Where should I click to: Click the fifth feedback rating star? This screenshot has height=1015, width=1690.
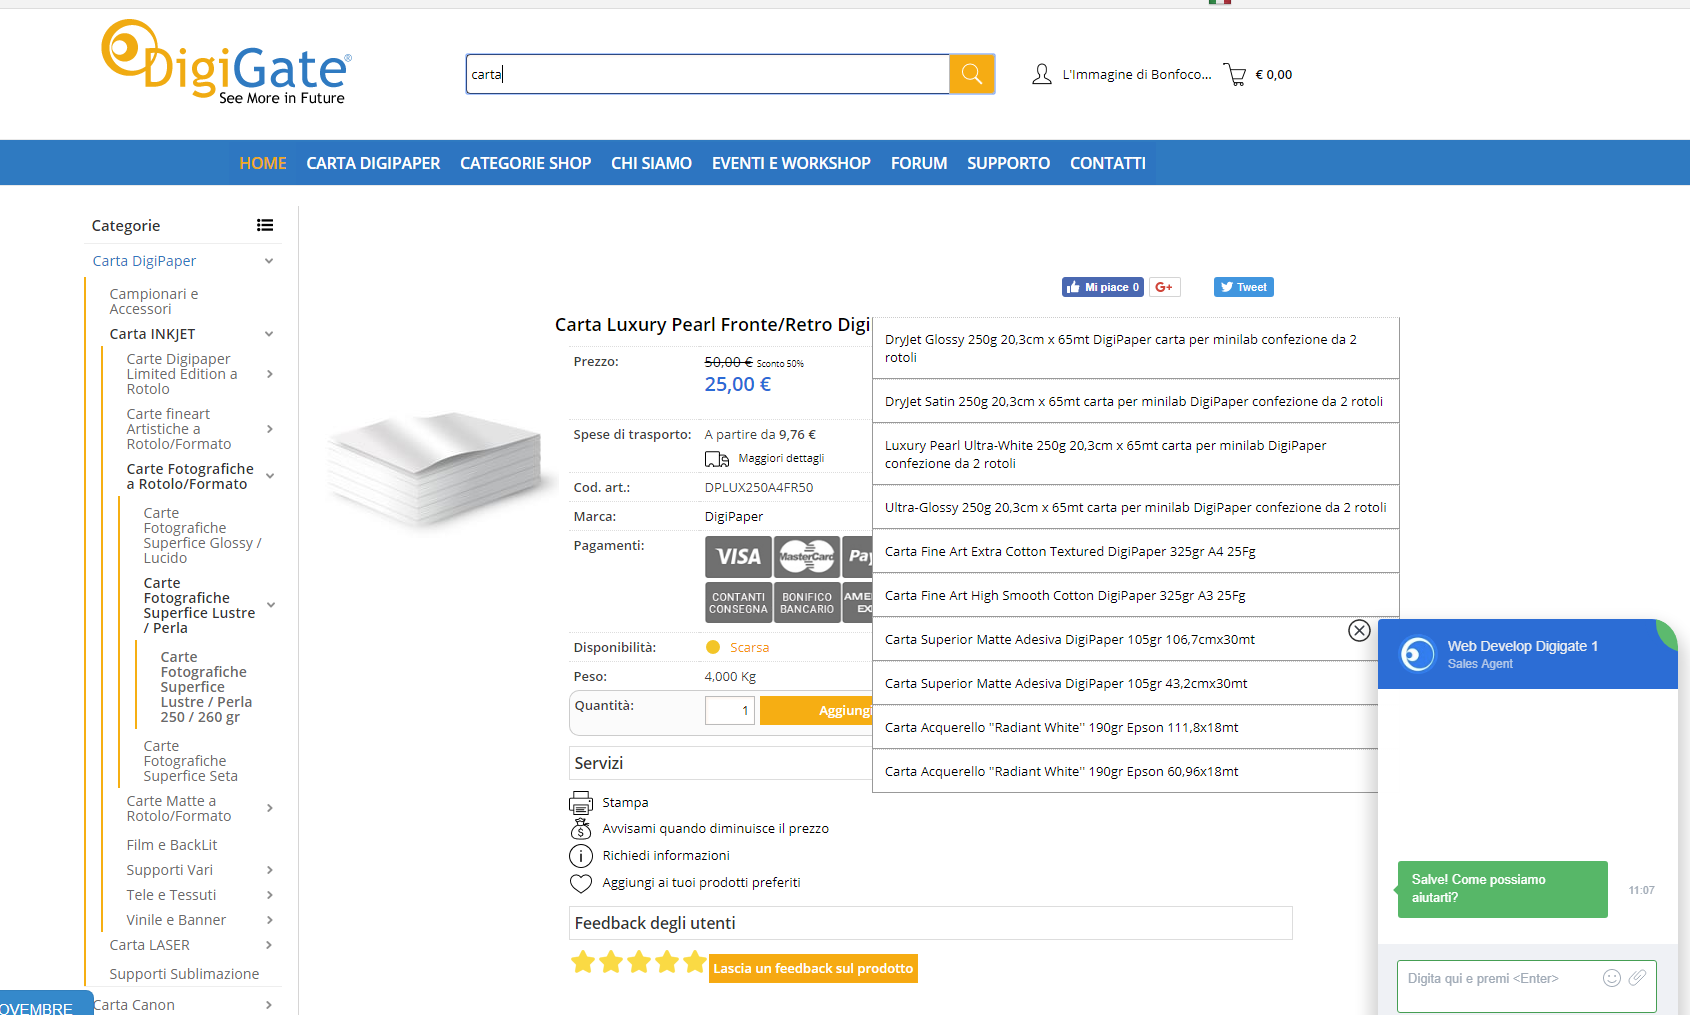(695, 963)
